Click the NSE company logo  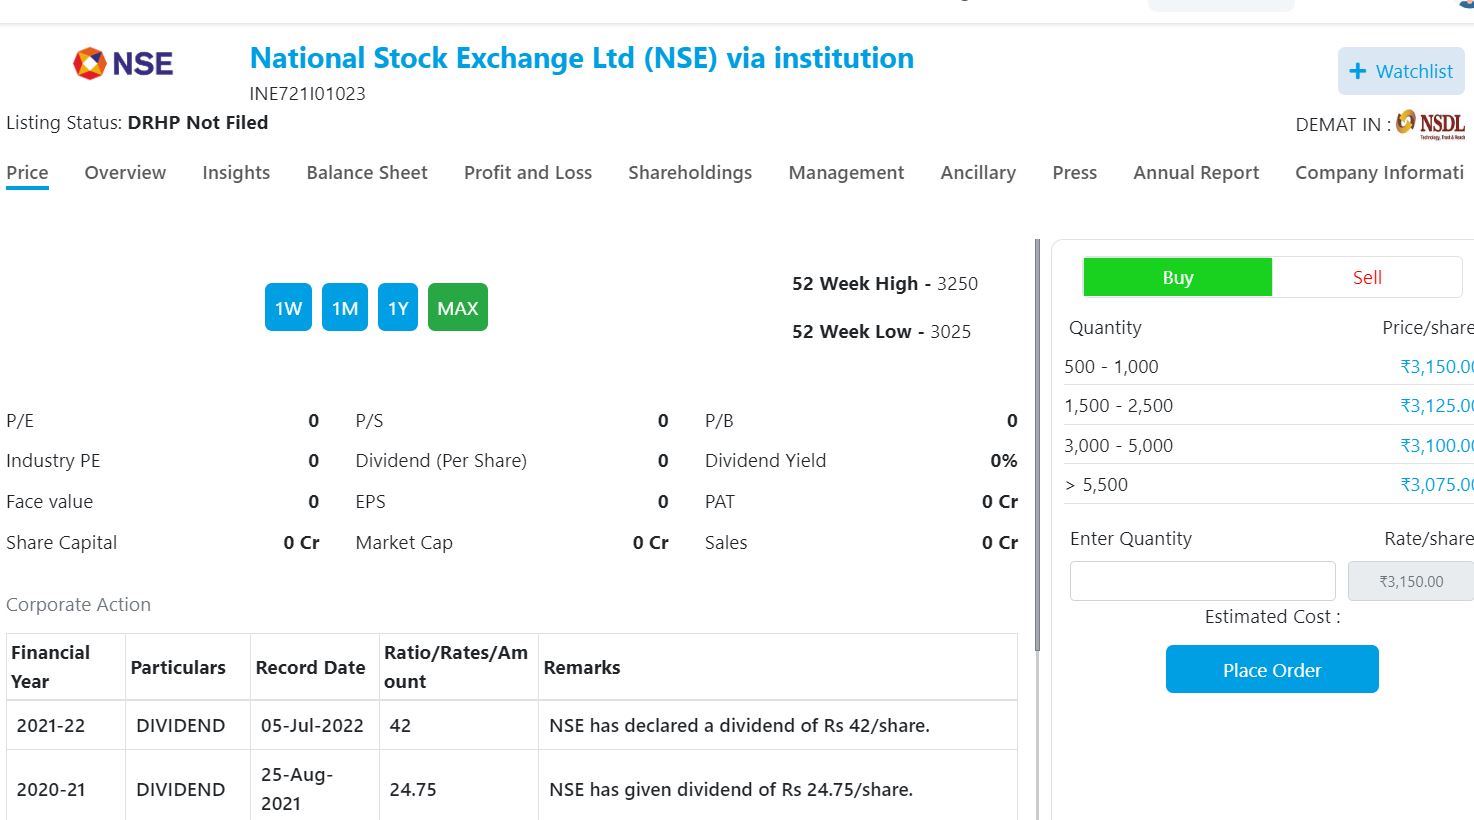coord(123,63)
